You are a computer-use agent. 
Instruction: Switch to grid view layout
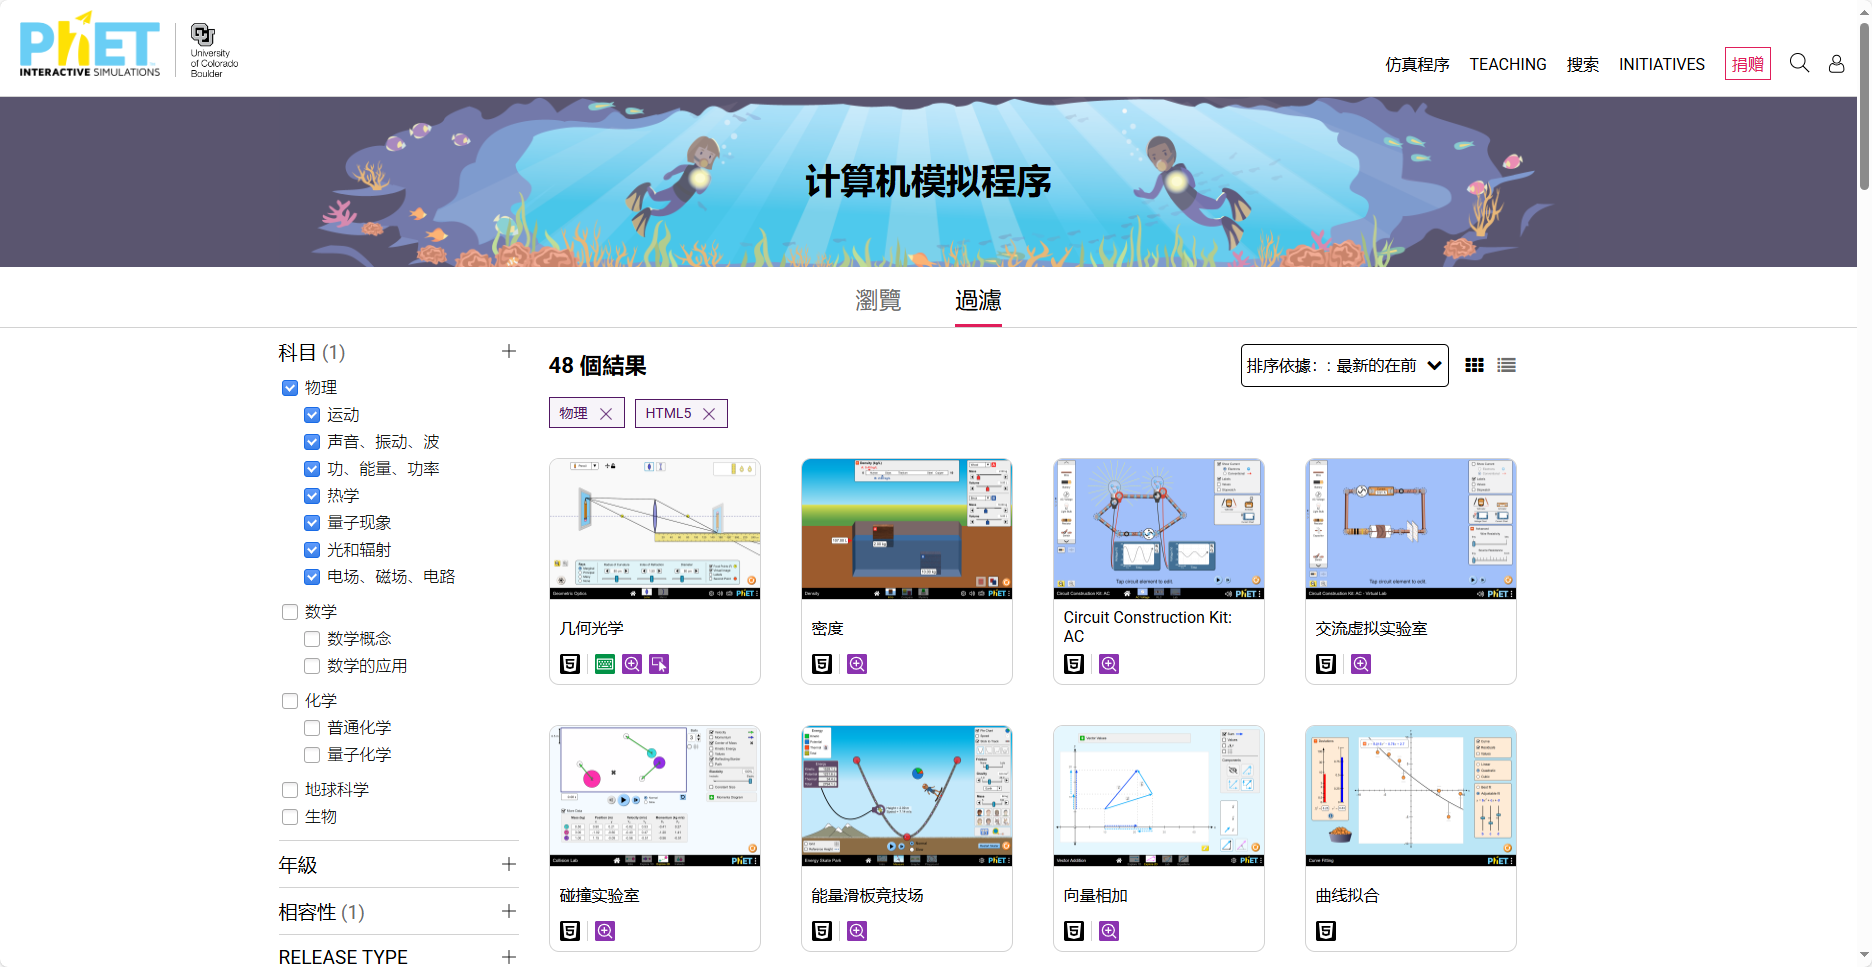click(1474, 366)
